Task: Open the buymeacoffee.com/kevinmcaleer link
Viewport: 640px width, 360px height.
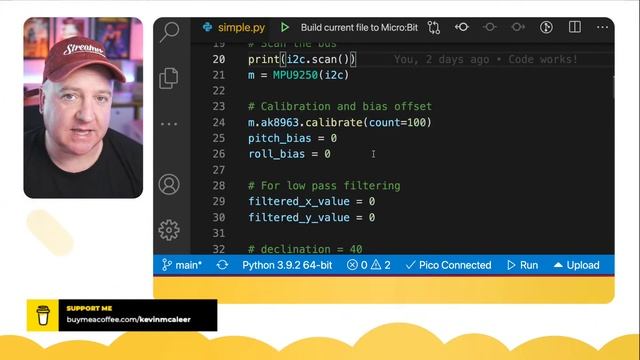Action: [x=129, y=320]
